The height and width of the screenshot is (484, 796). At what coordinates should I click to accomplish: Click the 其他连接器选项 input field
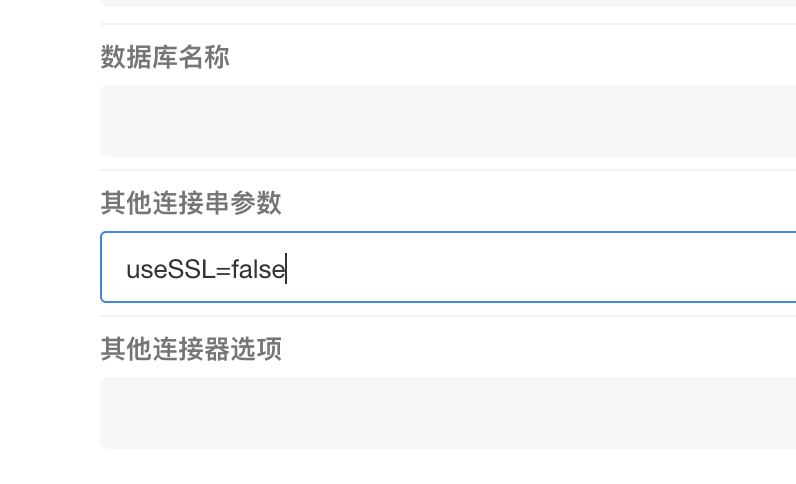point(448,413)
